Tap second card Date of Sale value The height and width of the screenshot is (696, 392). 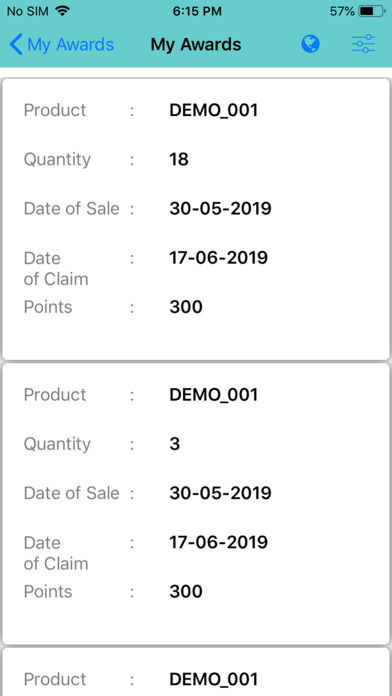click(x=220, y=493)
